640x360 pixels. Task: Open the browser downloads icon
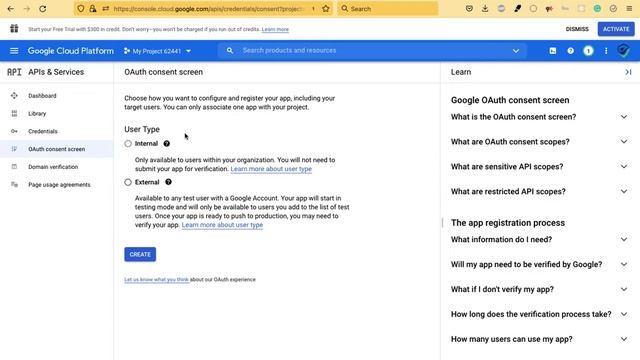pyautogui.click(x=485, y=9)
